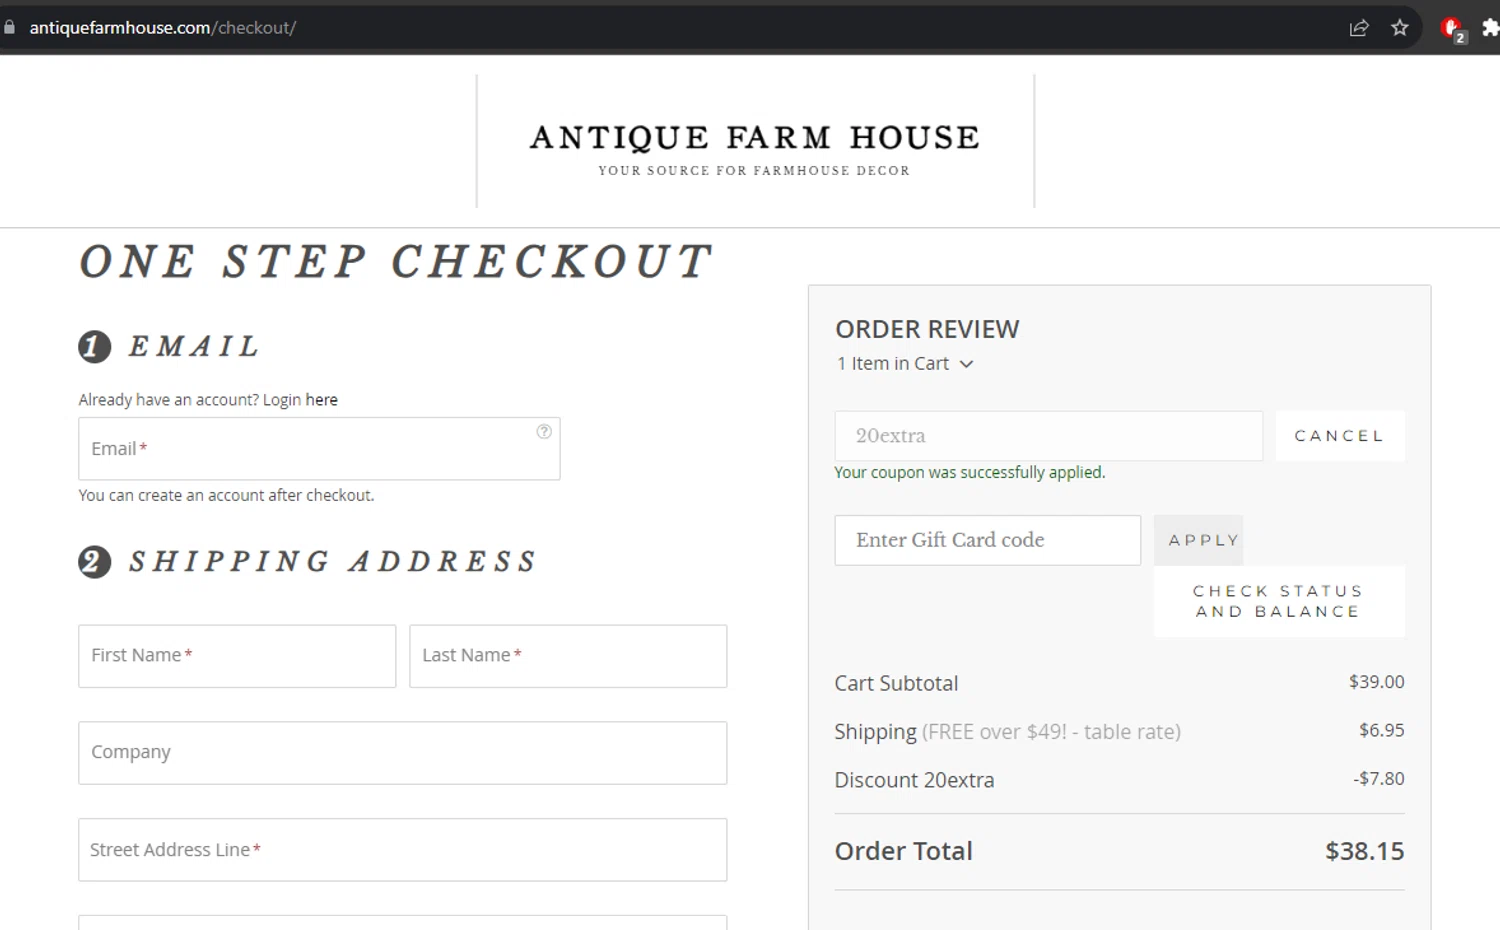
Task: Focus the First Name field
Action: pos(237,656)
